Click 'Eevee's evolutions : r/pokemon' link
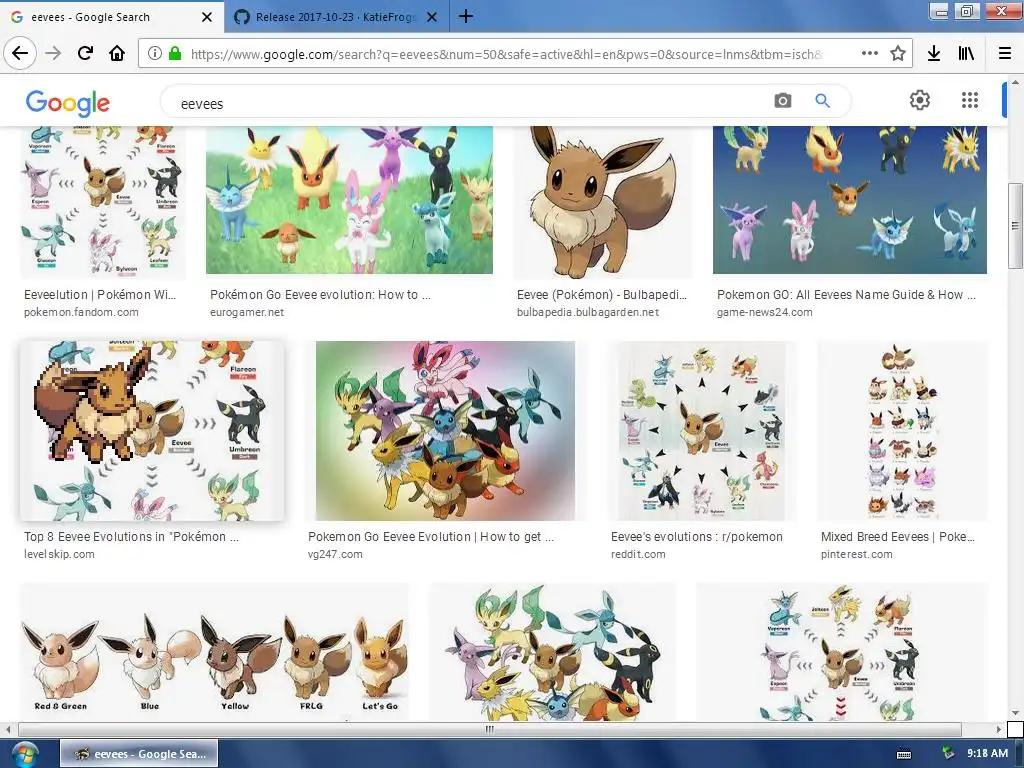 (696, 537)
